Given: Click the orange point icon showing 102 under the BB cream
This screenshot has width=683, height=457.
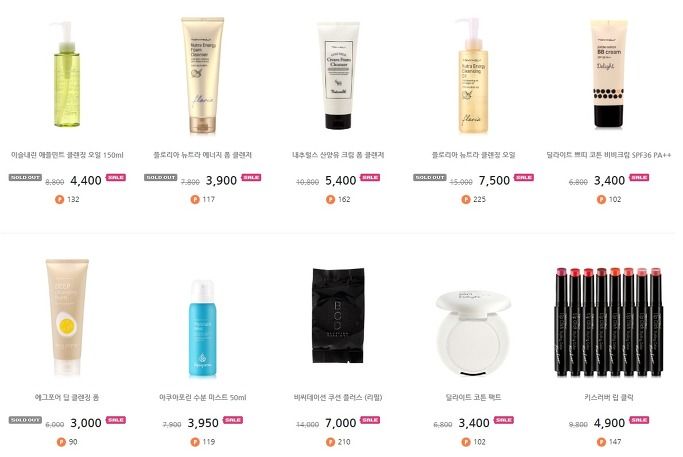Looking at the screenshot, I should pyautogui.click(x=601, y=200).
